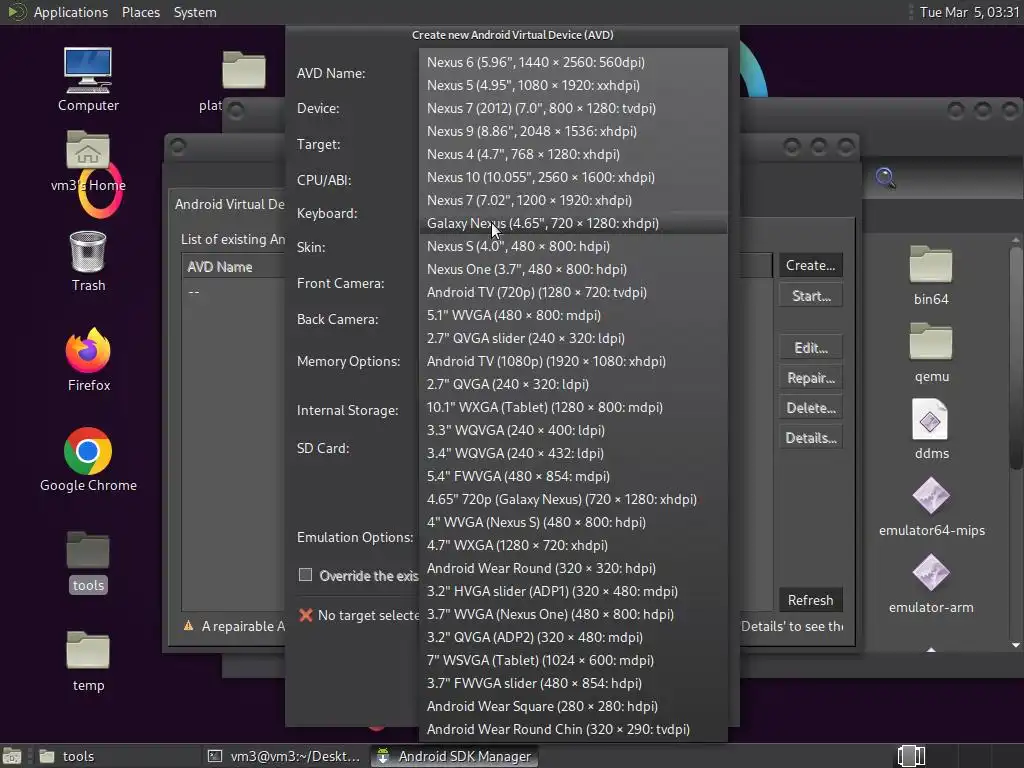Launch Google Chrome from the desktop
The image size is (1024, 768).
point(88,451)
